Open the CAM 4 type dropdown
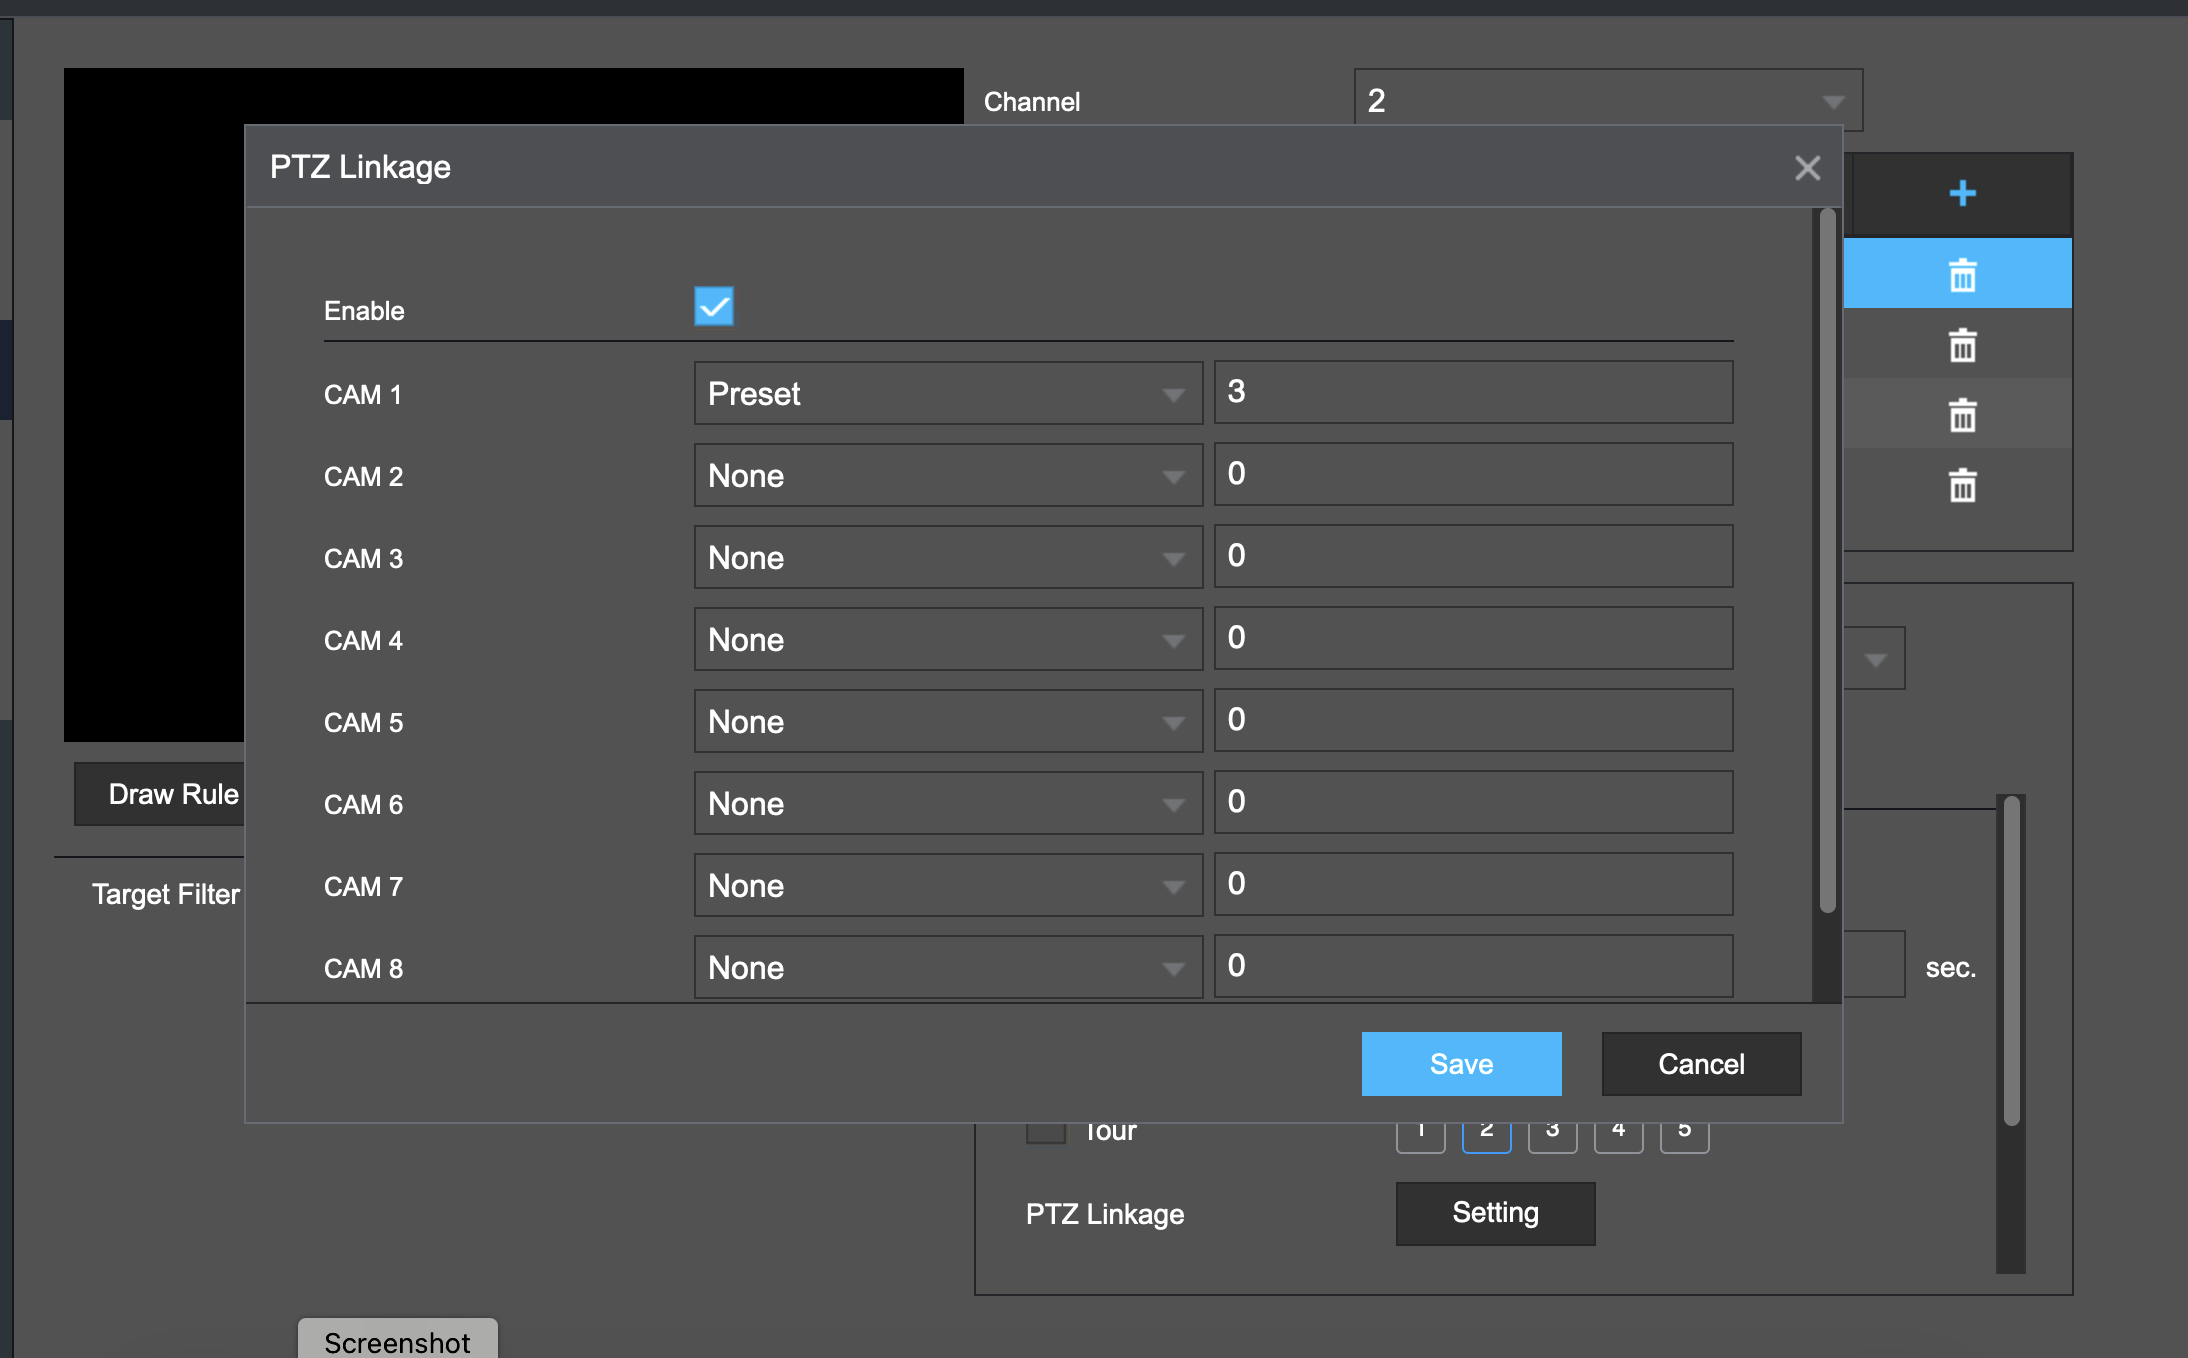This screenshot has height=1358, width=2188. point(948,639)
